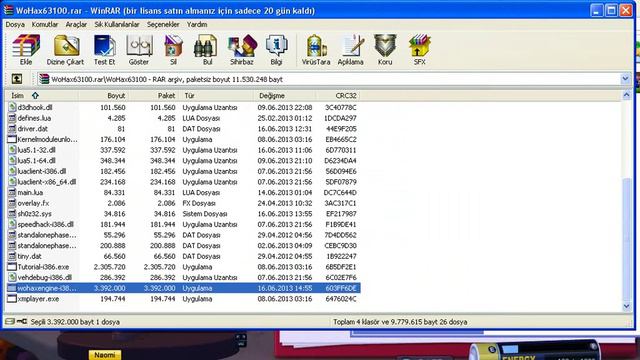Viewport: 640px width, 360px height.
Task: Click date 24.04.2013 10:32
Action: pos(284,203)
